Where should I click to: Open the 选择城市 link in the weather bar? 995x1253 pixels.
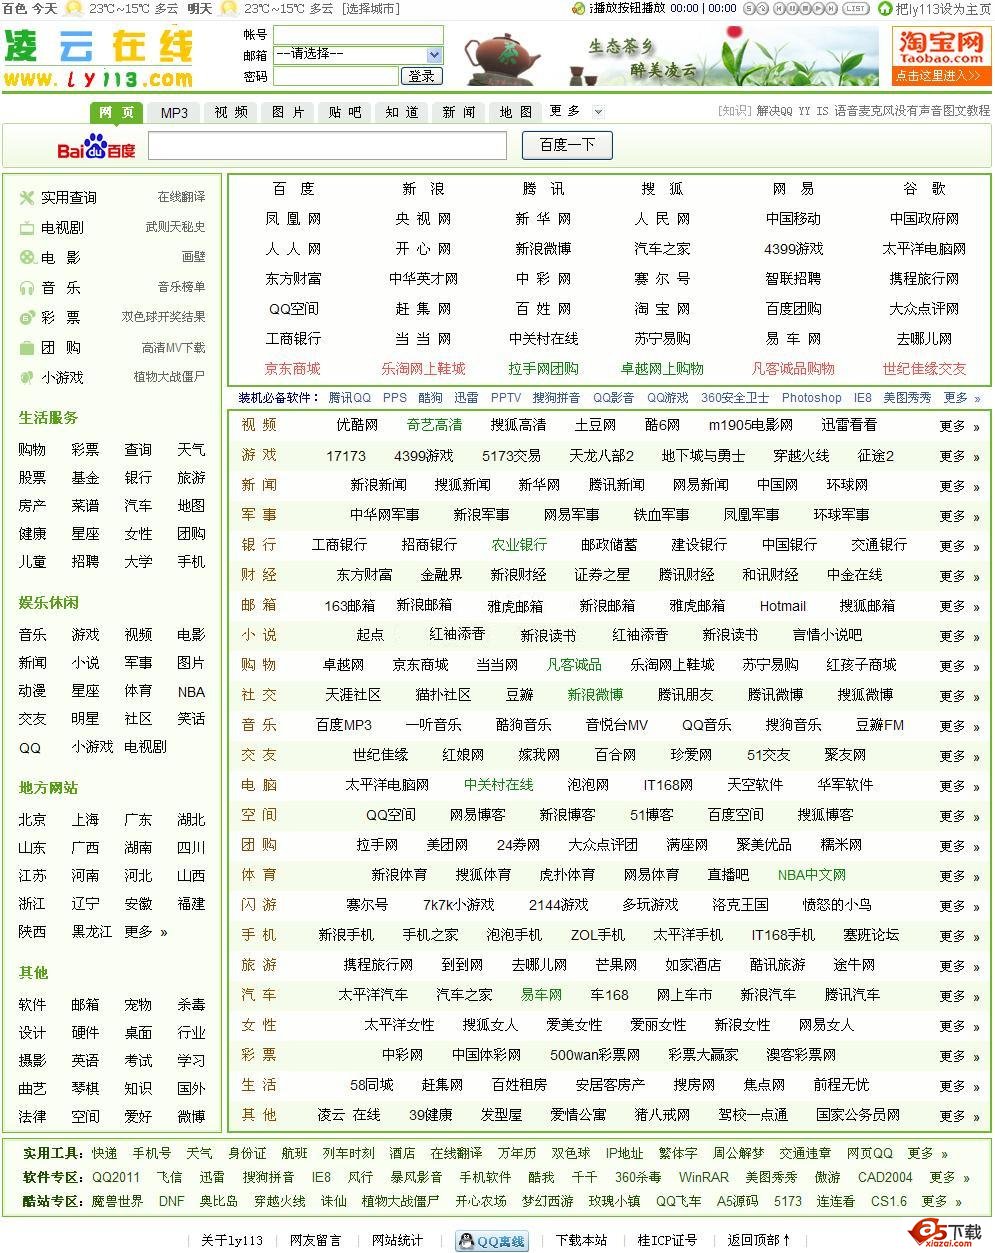[x=371, y=9]
